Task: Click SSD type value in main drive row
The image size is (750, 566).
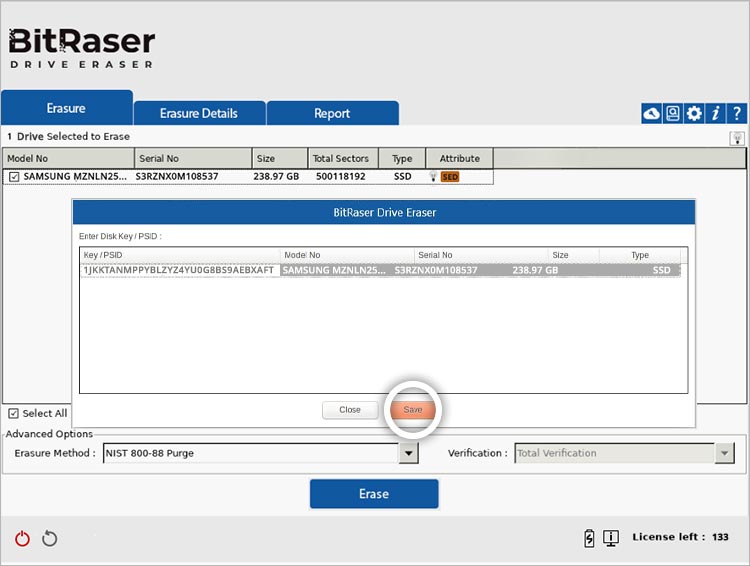Action: point(402,177)
